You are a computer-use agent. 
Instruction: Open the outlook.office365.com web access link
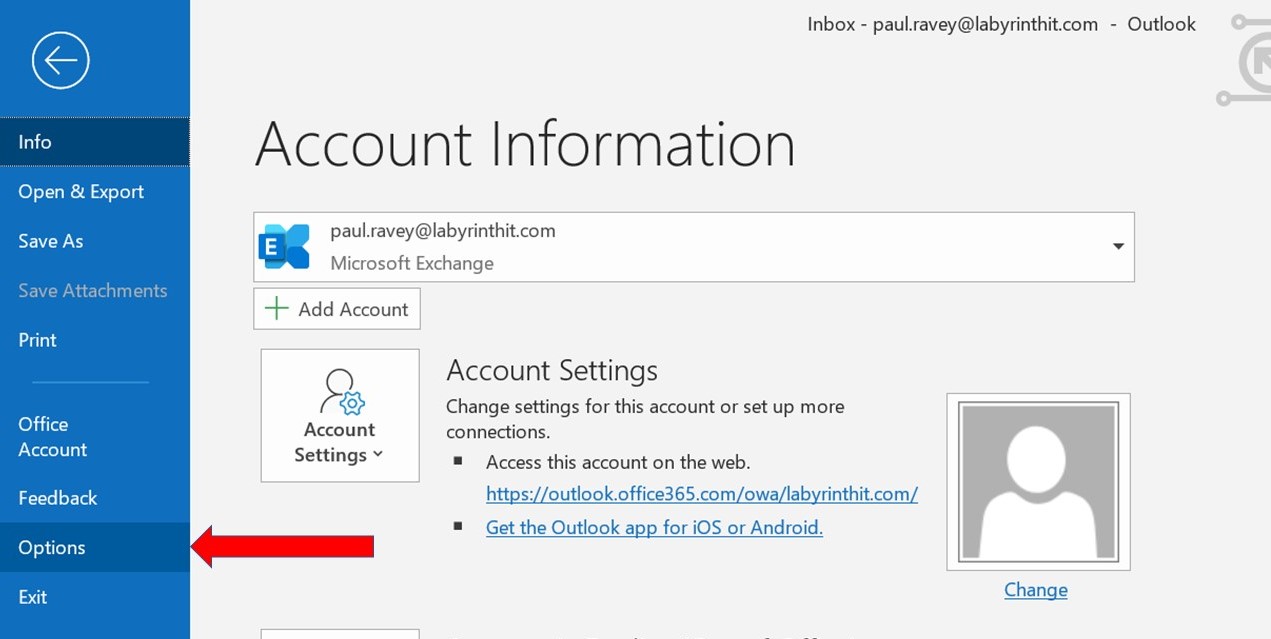point(702,494)
